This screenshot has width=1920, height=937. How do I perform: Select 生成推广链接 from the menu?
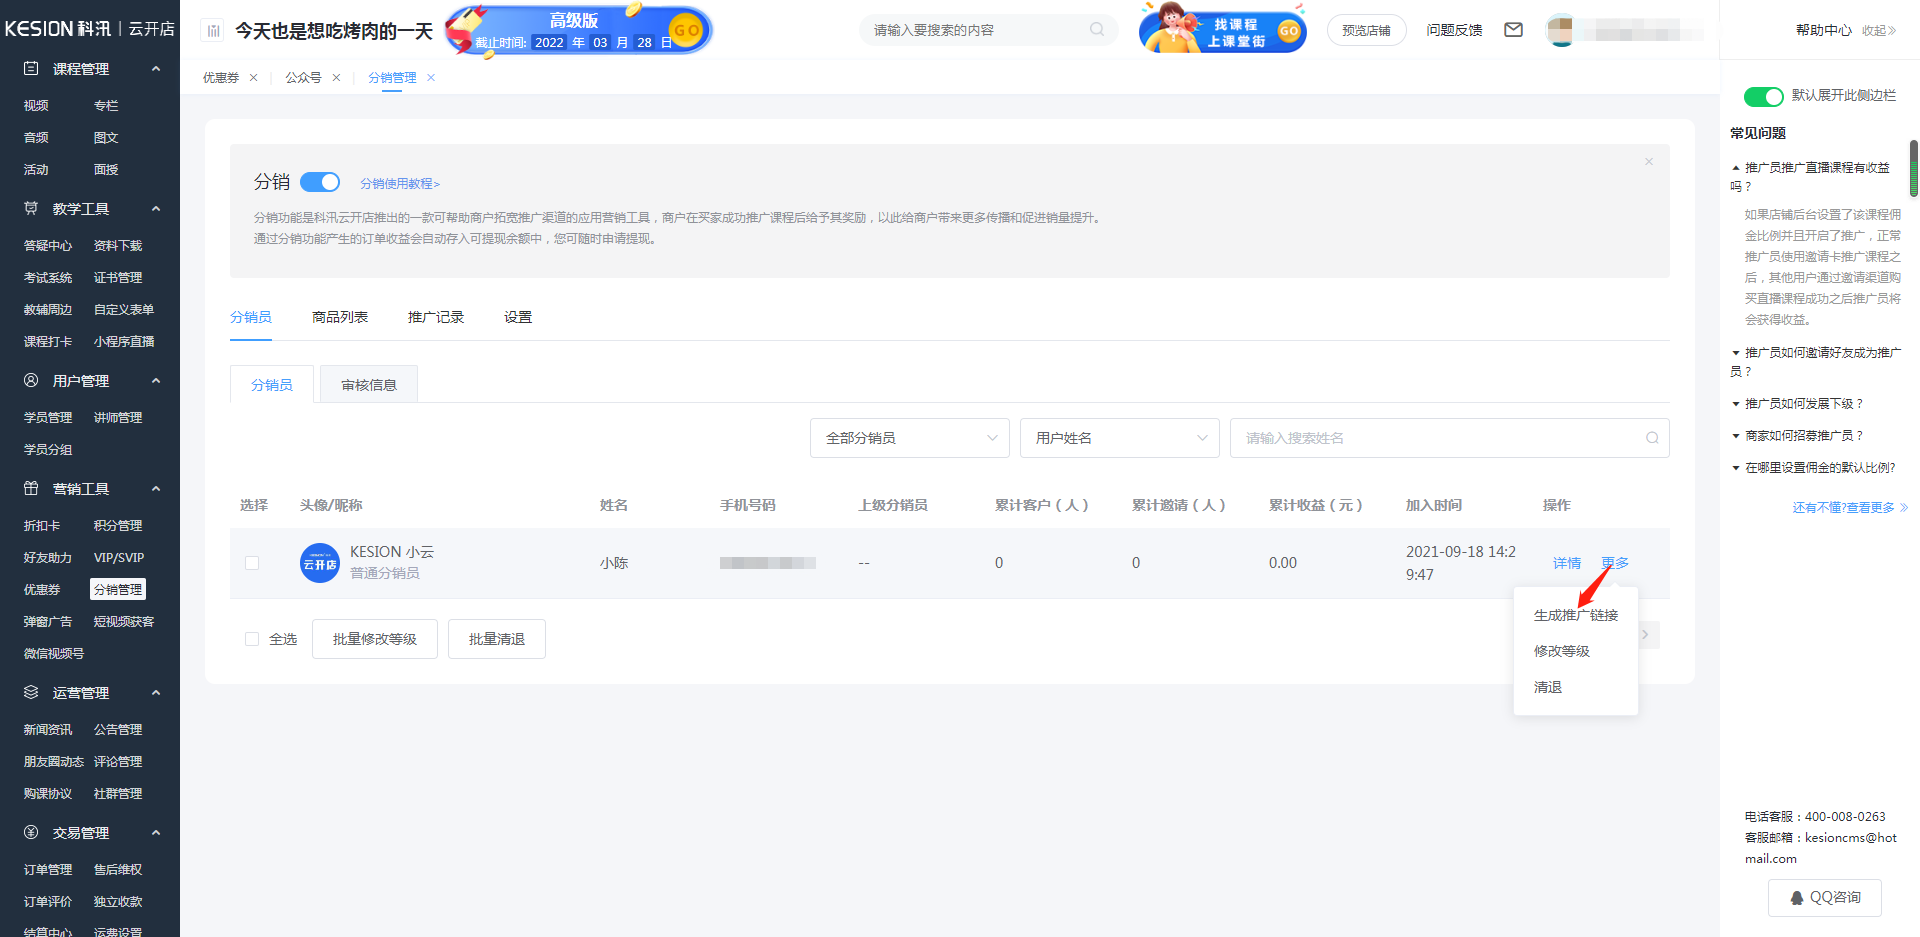point(1576,615)
